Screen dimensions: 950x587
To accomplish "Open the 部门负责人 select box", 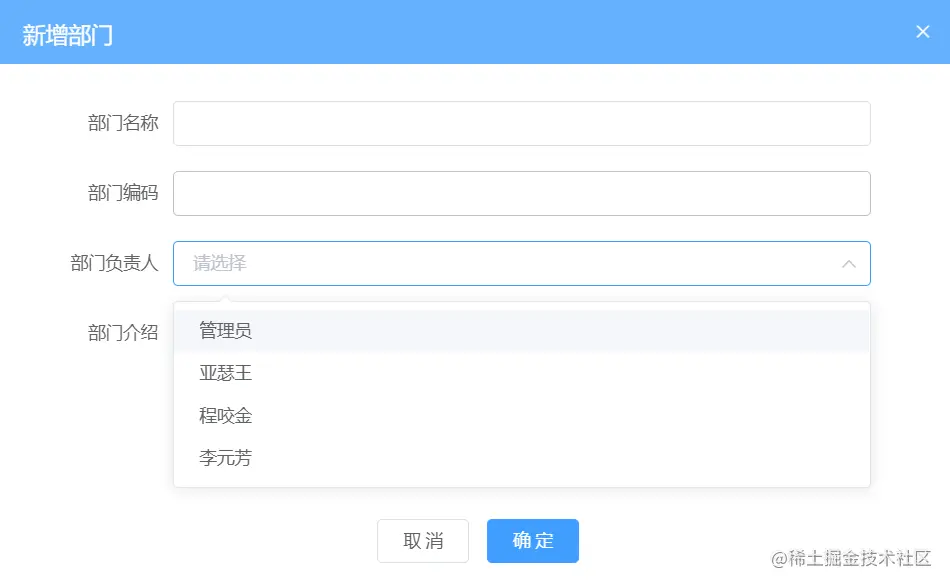I will 522,264.
